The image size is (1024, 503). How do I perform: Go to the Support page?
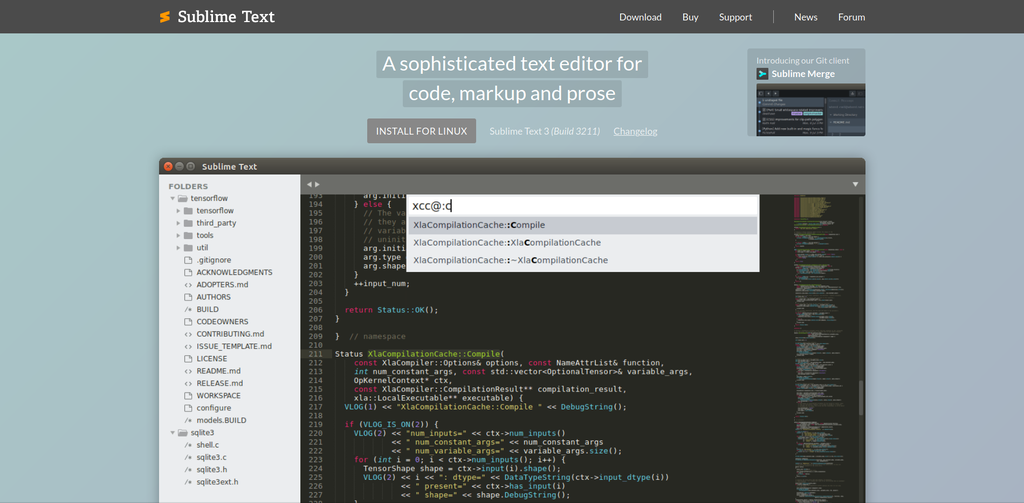(735, 17)
